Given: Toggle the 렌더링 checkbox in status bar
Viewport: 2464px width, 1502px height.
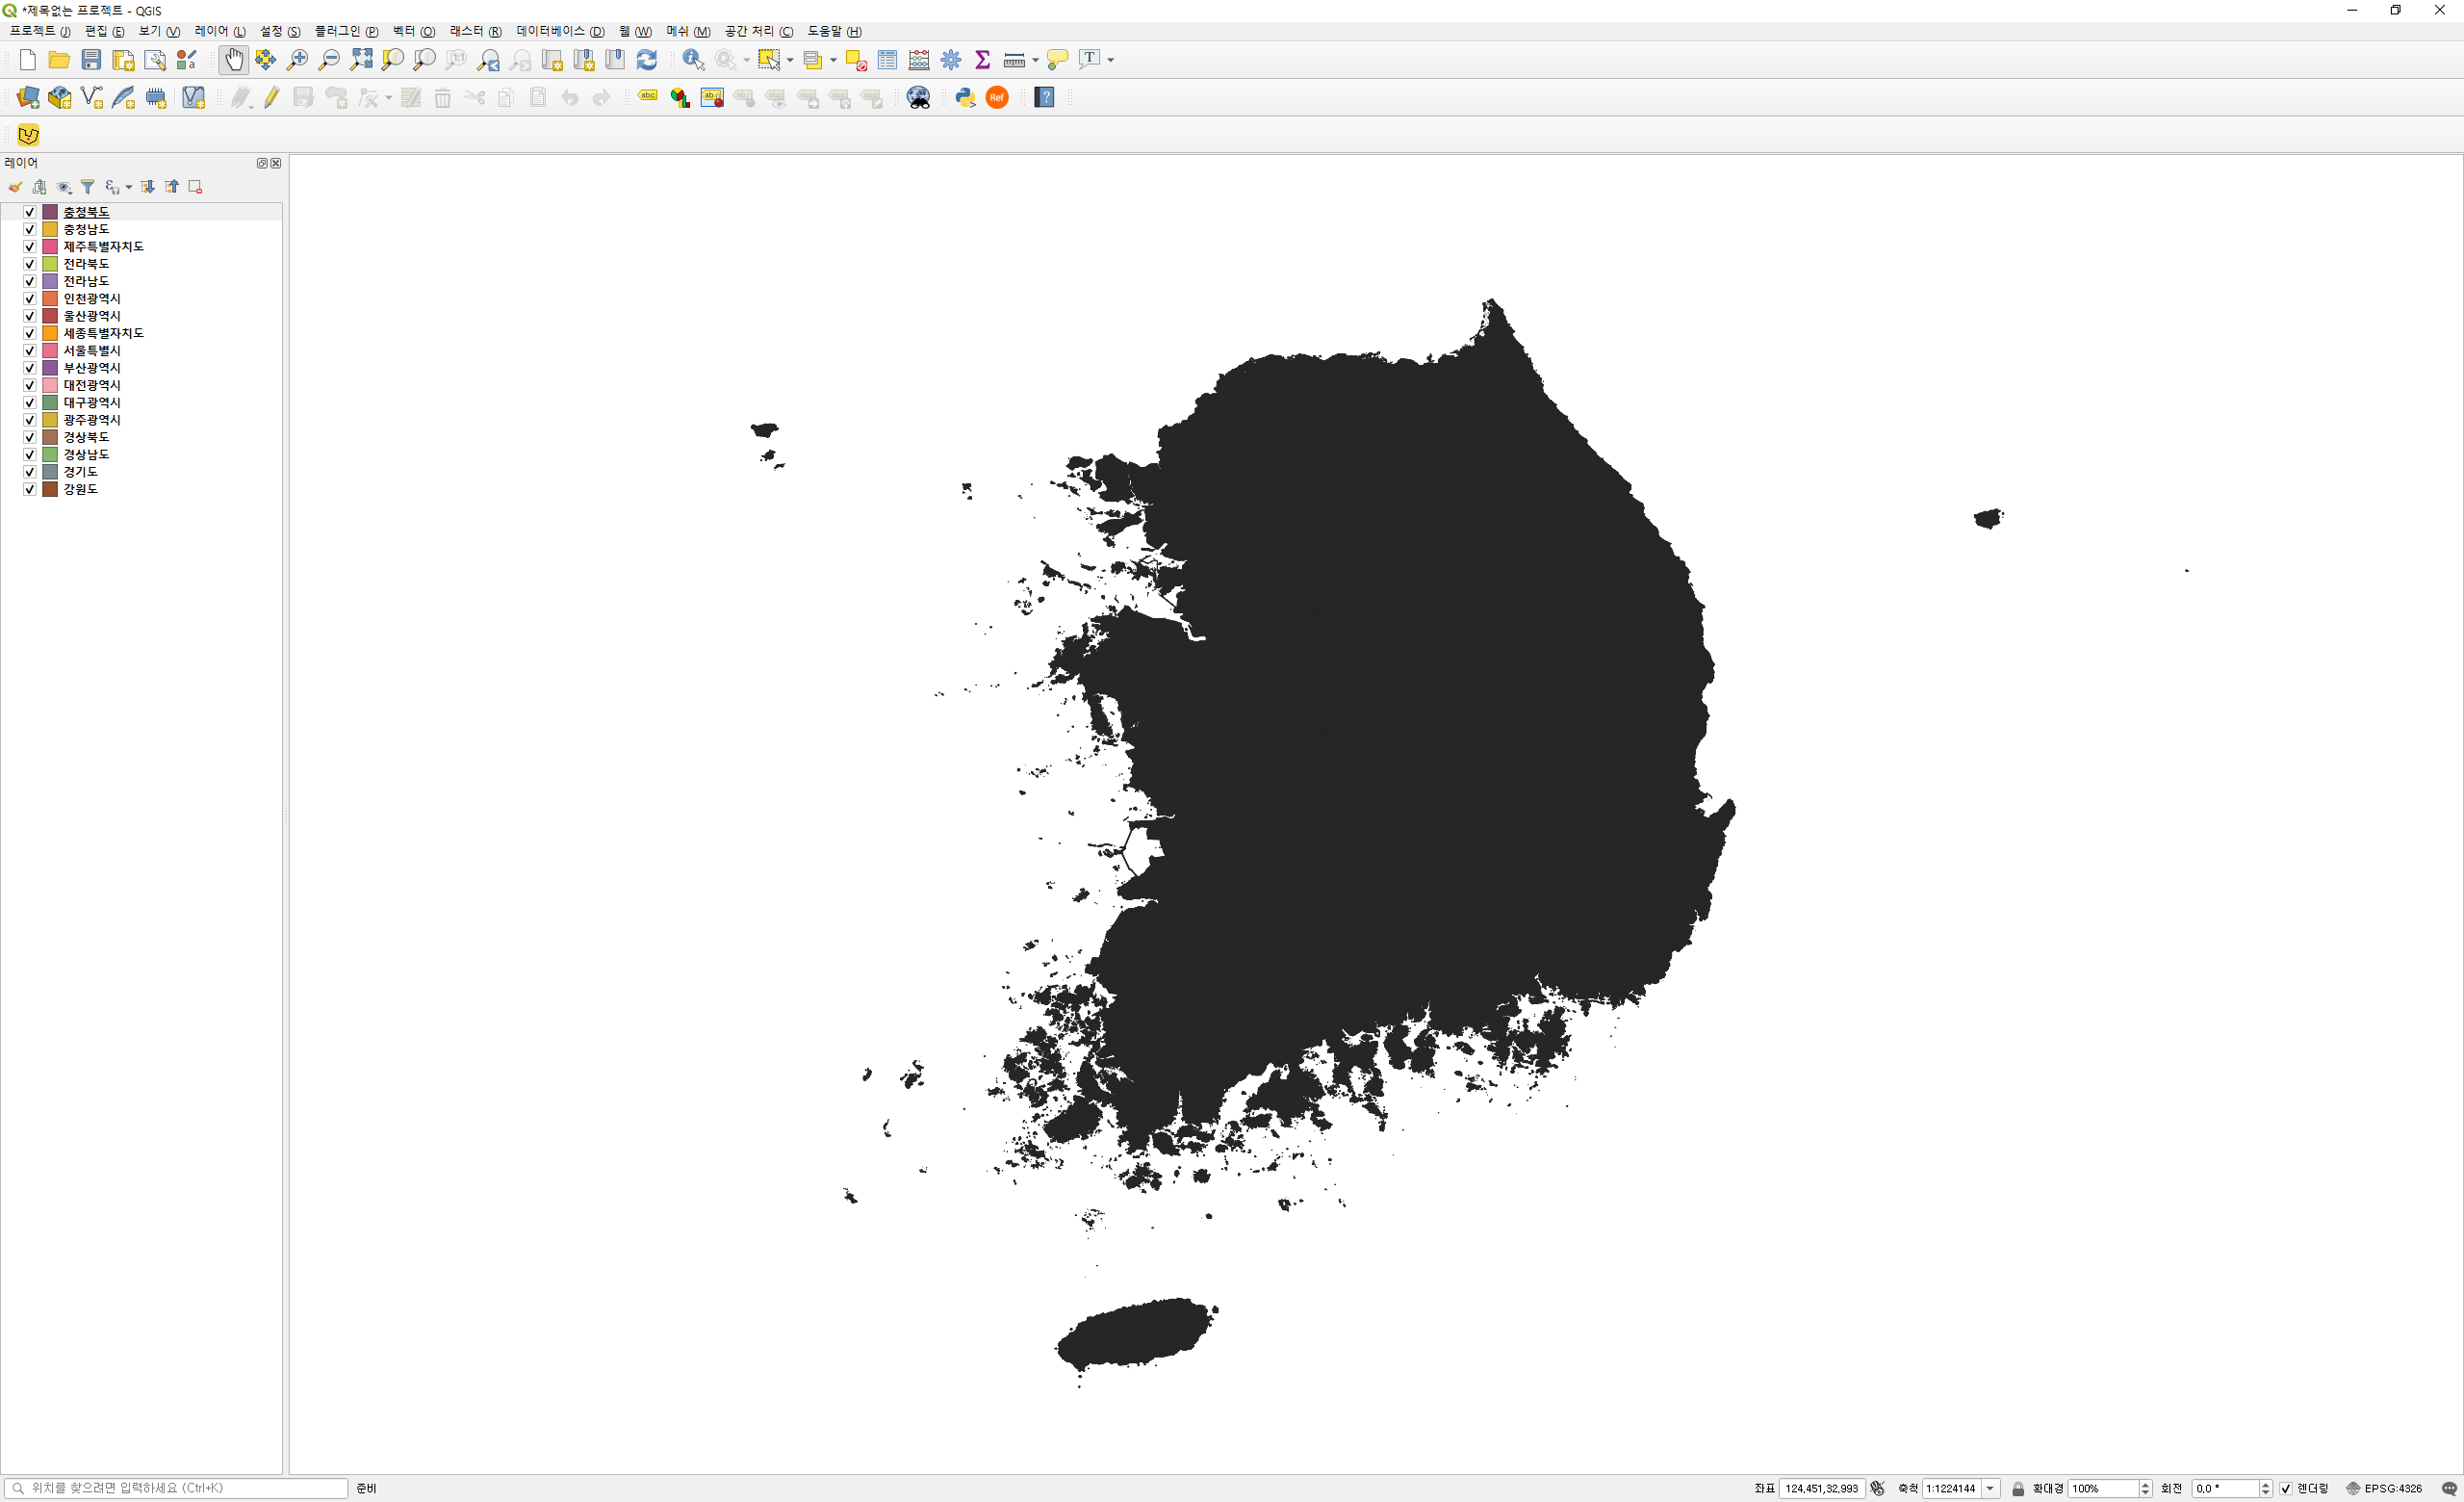Looking at the screenshot, I should click(2285, 1488).
